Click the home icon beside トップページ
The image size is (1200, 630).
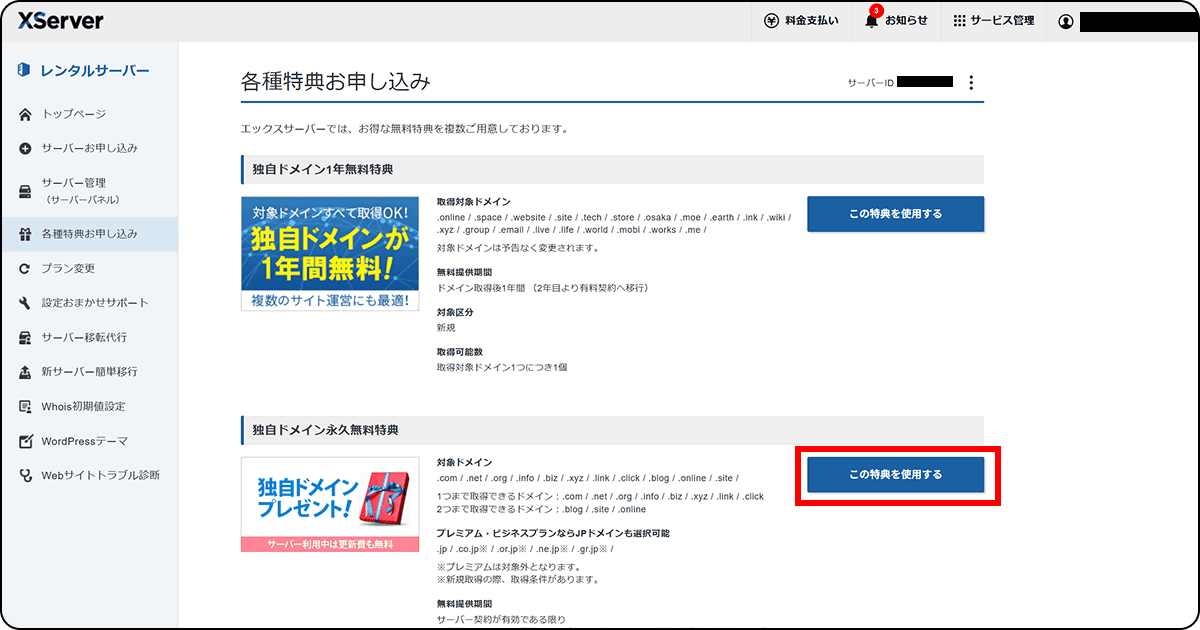[26, 114]
